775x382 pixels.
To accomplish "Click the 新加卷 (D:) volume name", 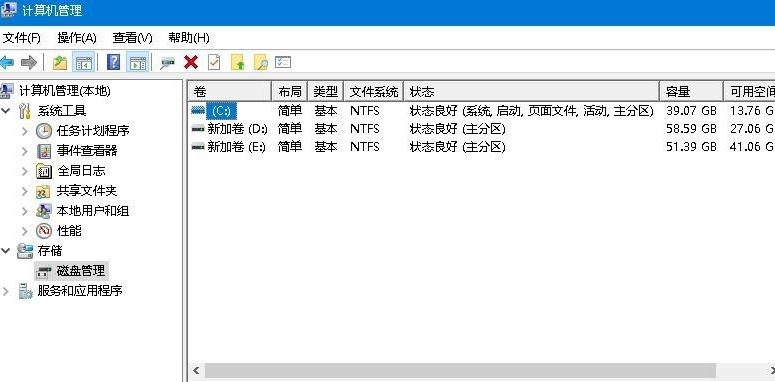I will (237, 129).
